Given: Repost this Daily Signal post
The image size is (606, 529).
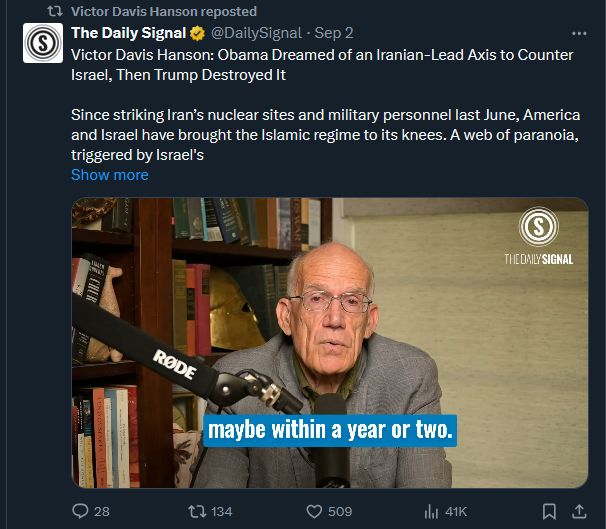Looking at the screenshot, I should coord(197,511).
